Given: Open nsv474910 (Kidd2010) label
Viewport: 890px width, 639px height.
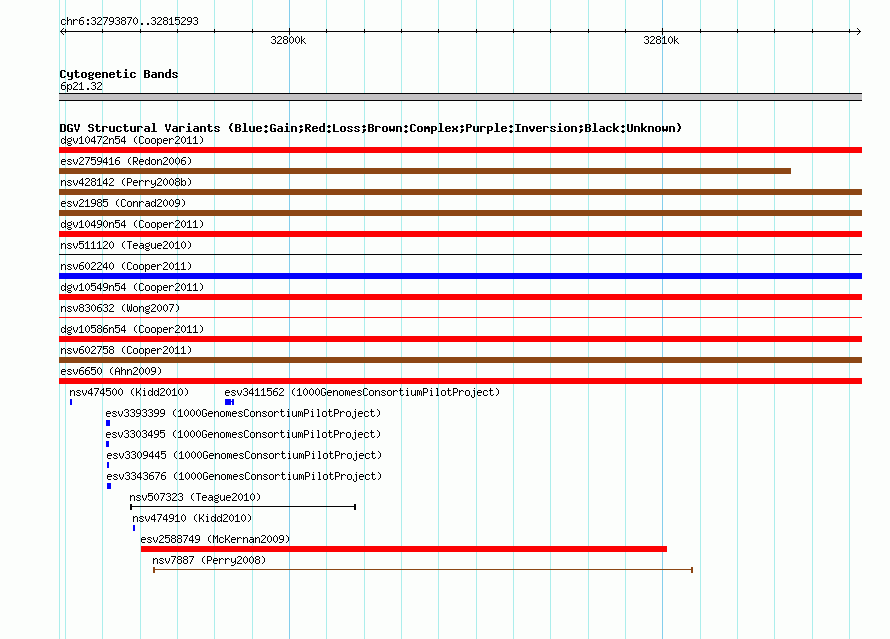Looking at the screenshot, I should tap(192, 518).
